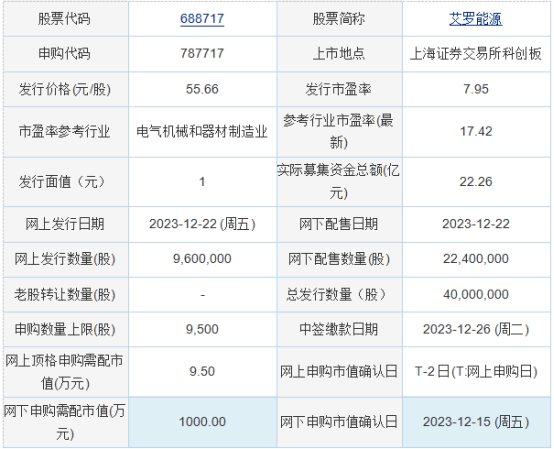
Task: Click the 中签缴款日期 value 2023-12-26 (周二)
Action: click(476, 329)
